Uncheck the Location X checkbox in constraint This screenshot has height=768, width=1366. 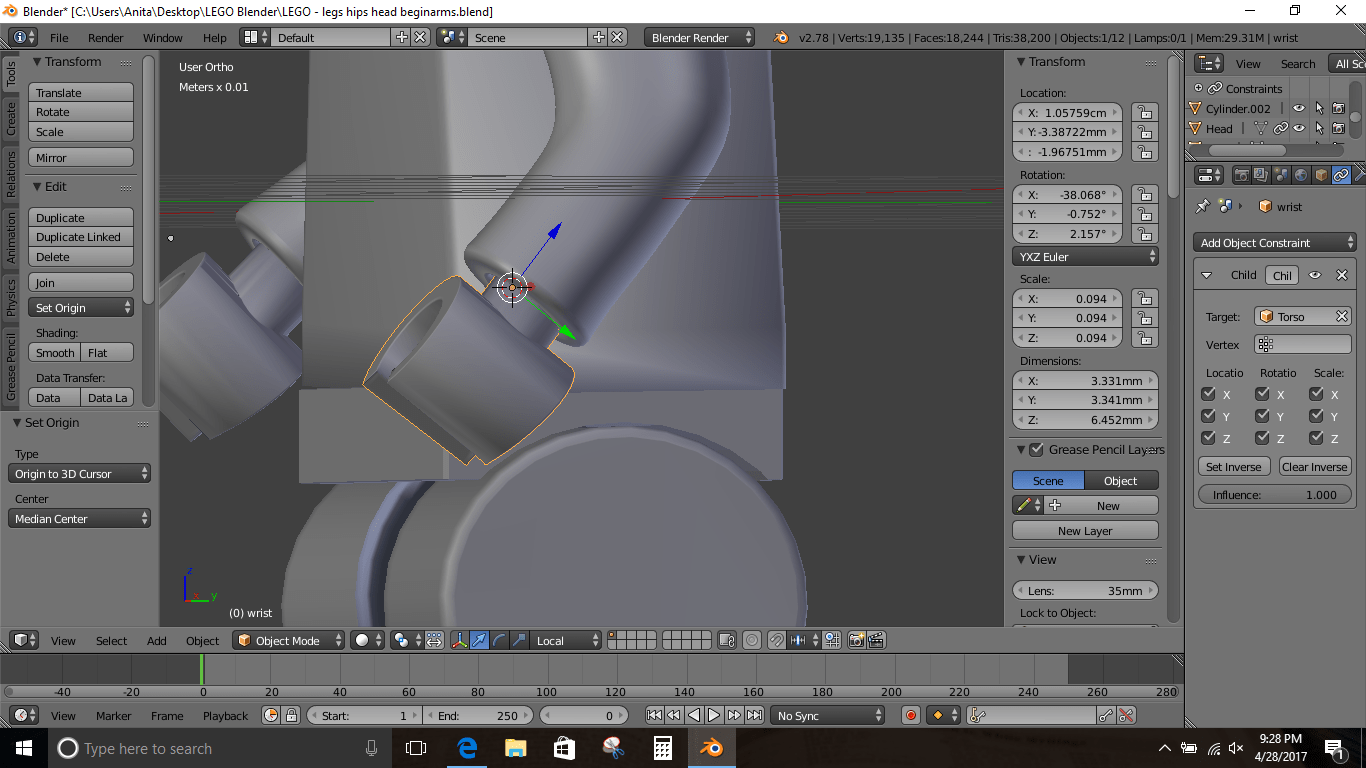(x=1209, y=395)
